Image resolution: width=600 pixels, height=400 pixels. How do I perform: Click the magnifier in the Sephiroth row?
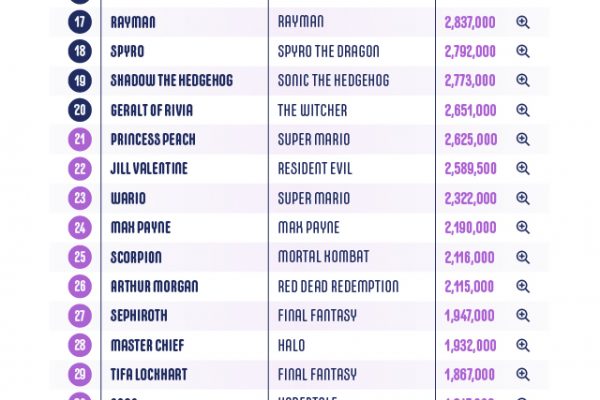pos(523,315)
